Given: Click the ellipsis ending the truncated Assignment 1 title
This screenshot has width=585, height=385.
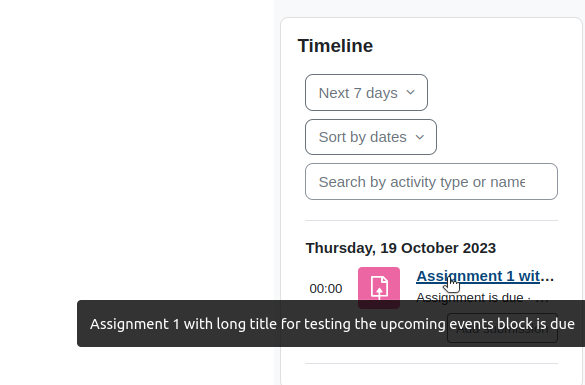Looking at the screenshot, I should 547,277.
